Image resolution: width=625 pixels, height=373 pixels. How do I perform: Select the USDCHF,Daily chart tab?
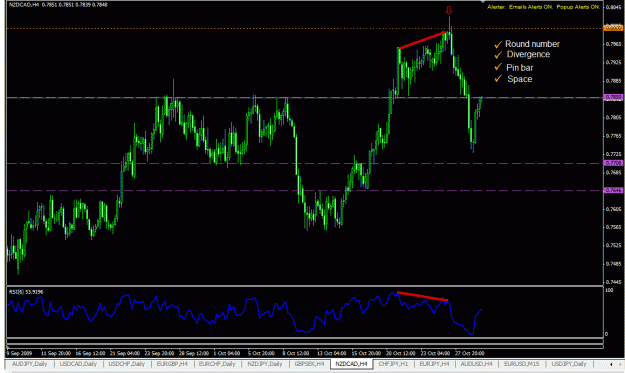tap(127, 364)
